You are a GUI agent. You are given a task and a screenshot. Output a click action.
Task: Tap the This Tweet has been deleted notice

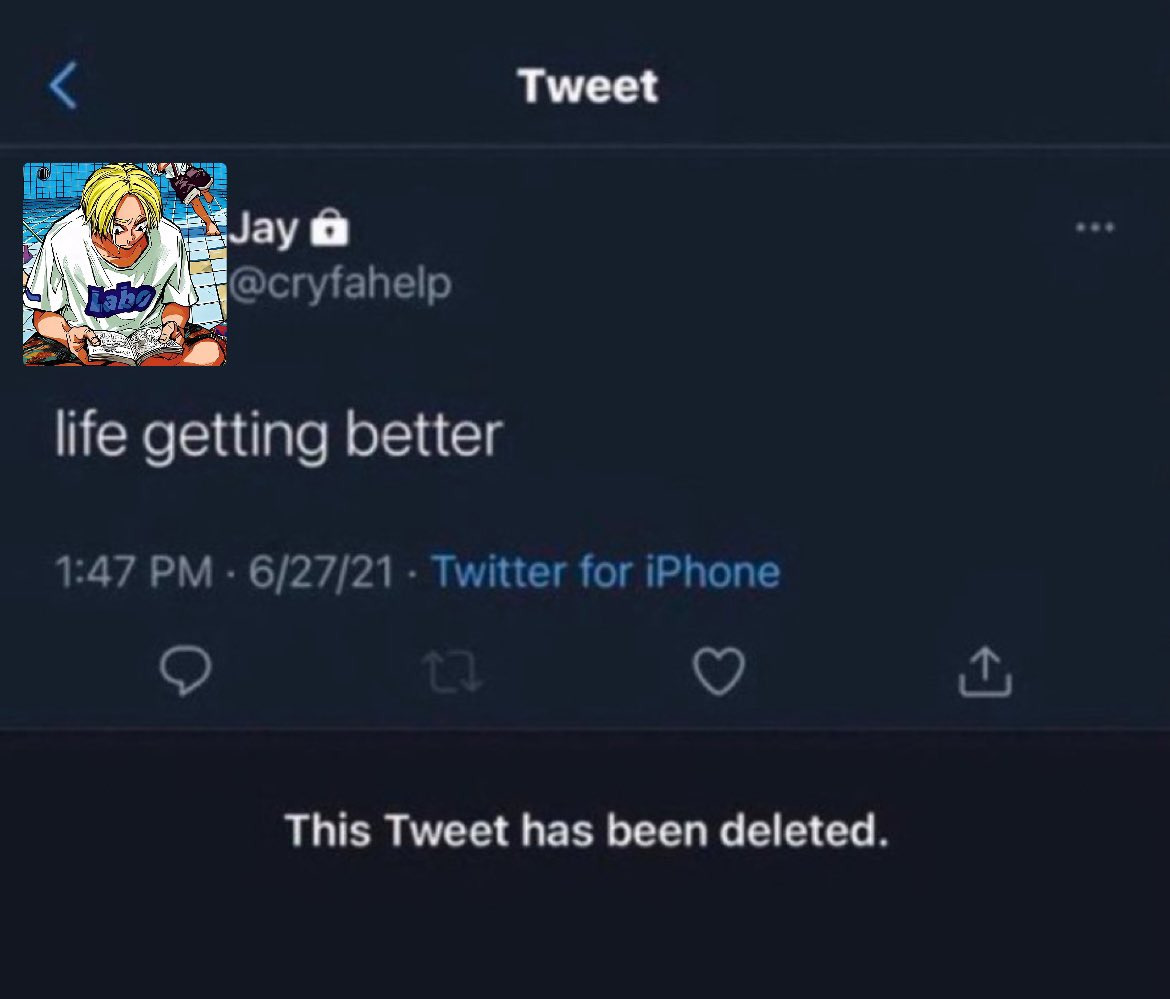point(586,830)
